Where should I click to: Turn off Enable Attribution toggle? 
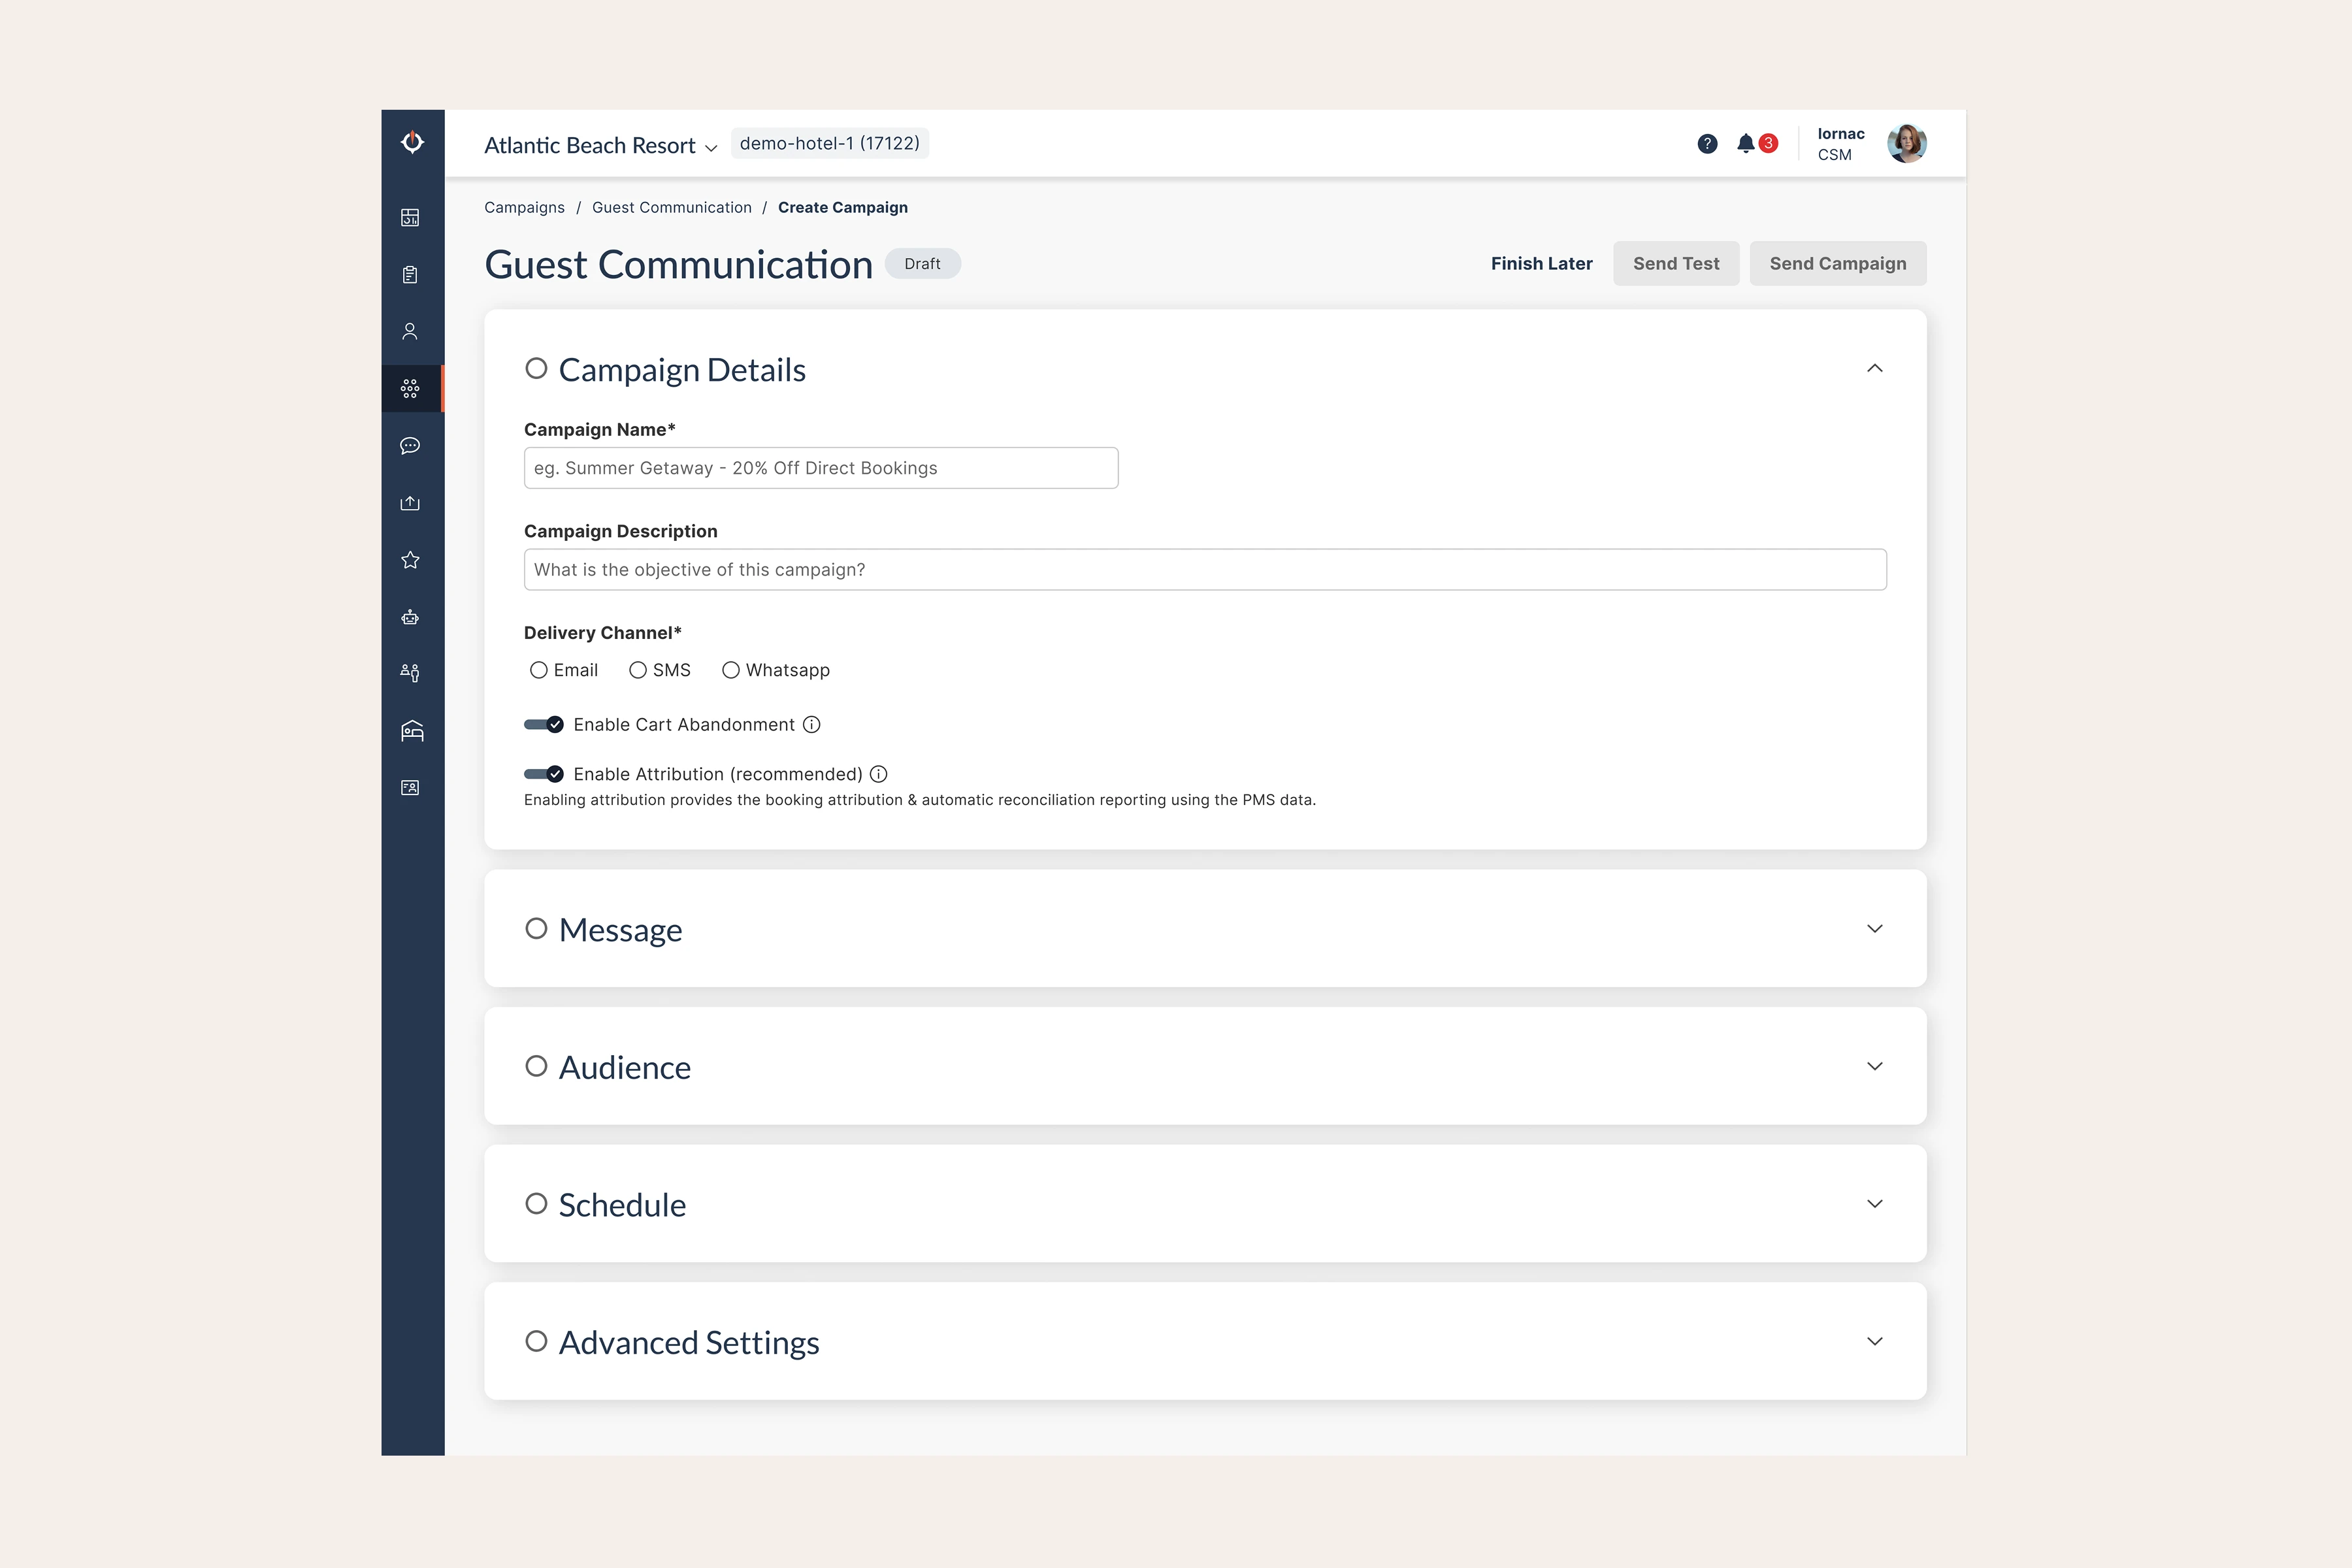543,773
